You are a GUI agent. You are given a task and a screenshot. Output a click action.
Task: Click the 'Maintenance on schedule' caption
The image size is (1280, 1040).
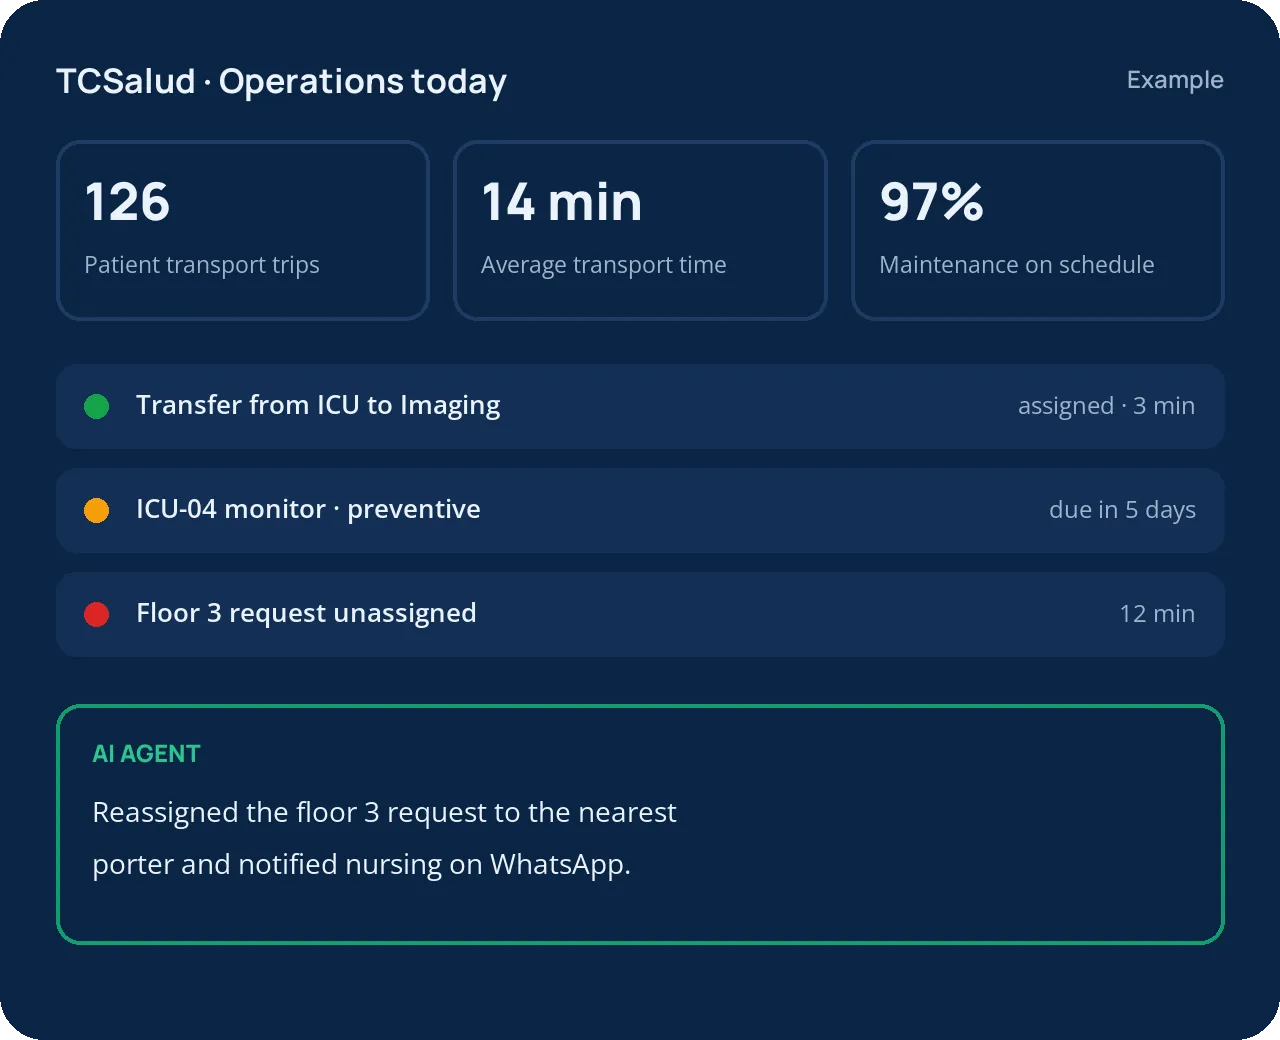tap(1017, 265)
